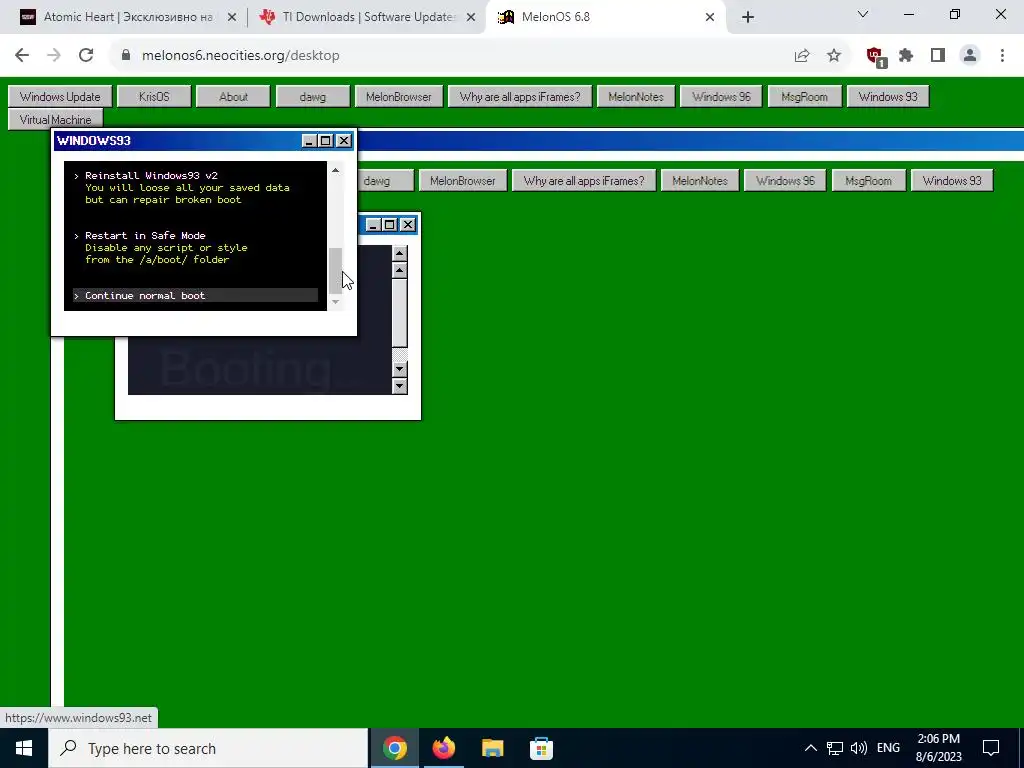Open Windows 96 in the nested second row

pos(785,181)
